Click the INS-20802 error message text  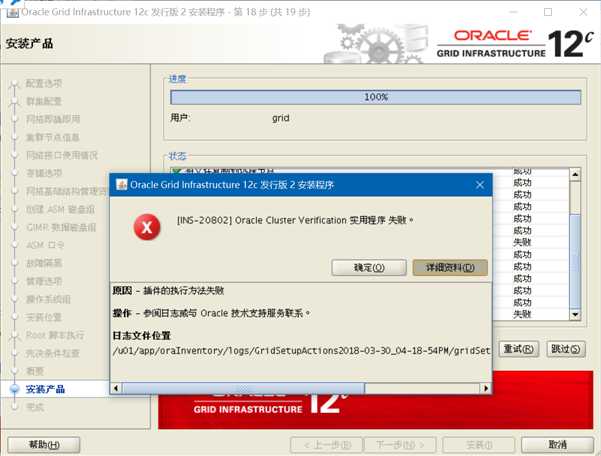[x=295, y=220]
